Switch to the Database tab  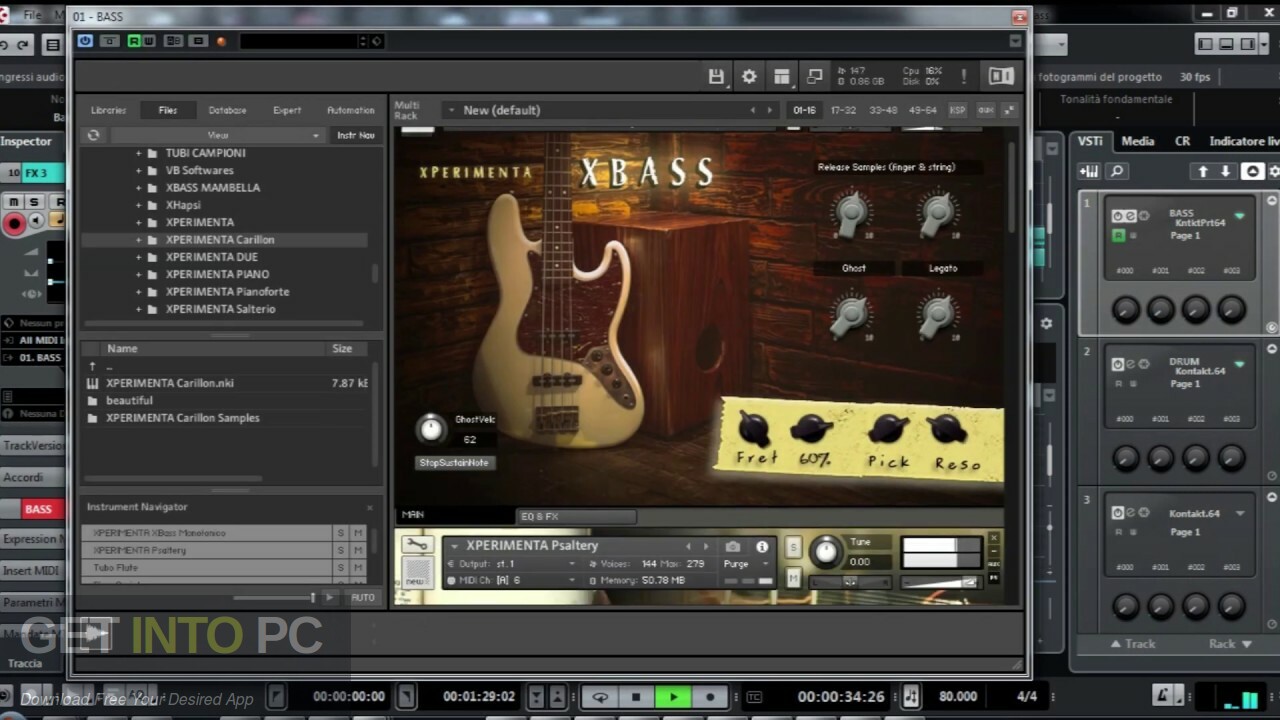click(227, 110)
